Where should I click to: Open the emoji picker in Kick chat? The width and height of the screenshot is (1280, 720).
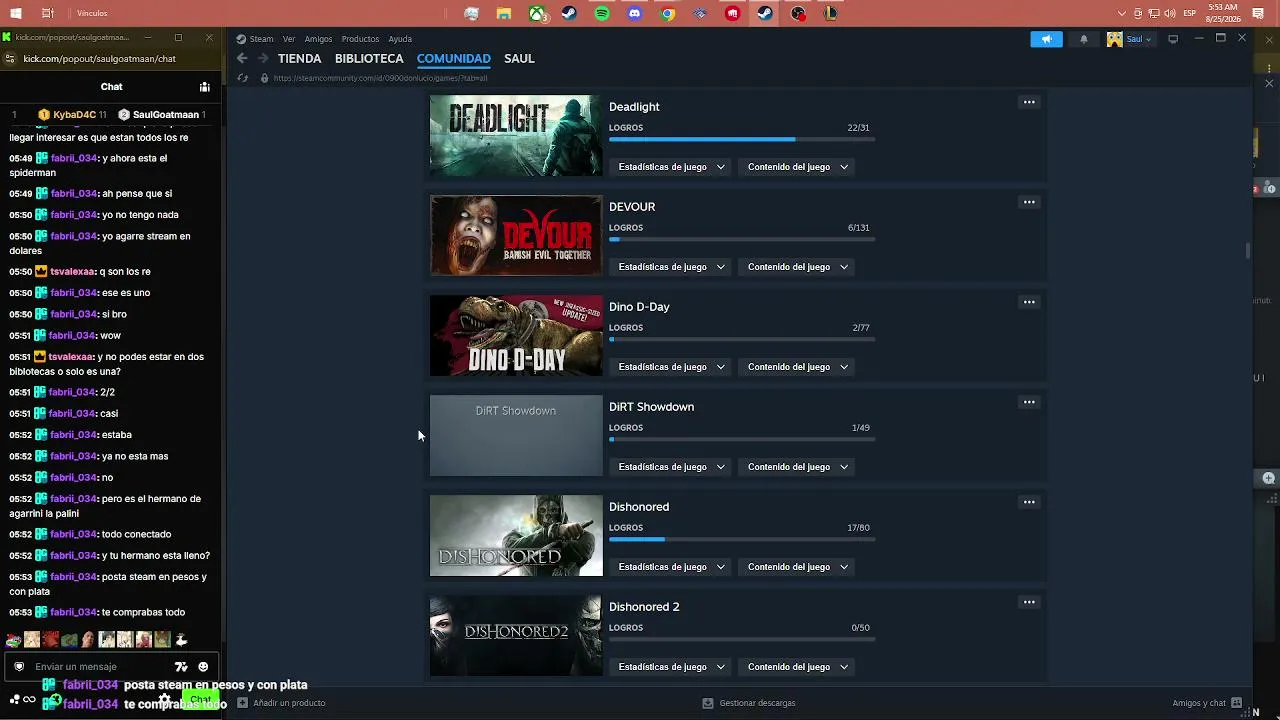click(x=203, y=667)
